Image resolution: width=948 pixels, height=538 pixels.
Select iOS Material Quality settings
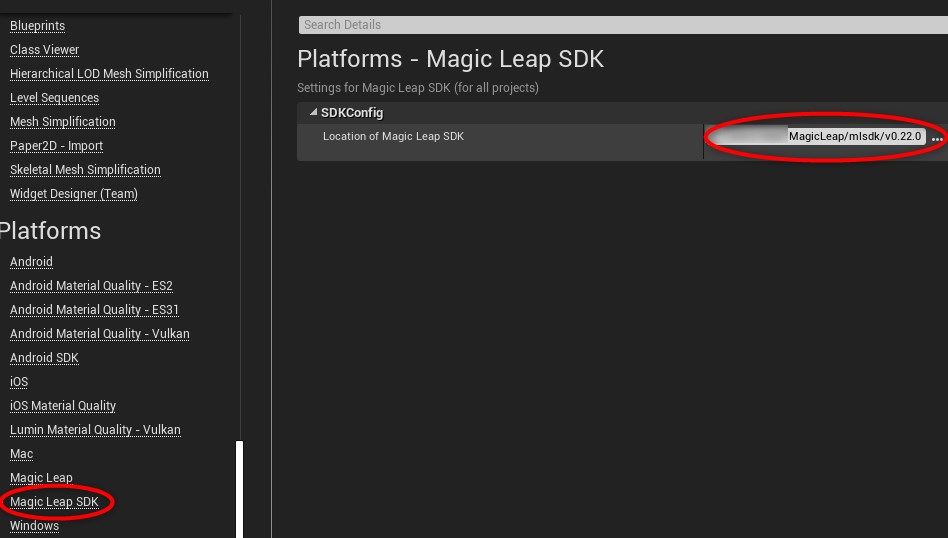(63, 406)
